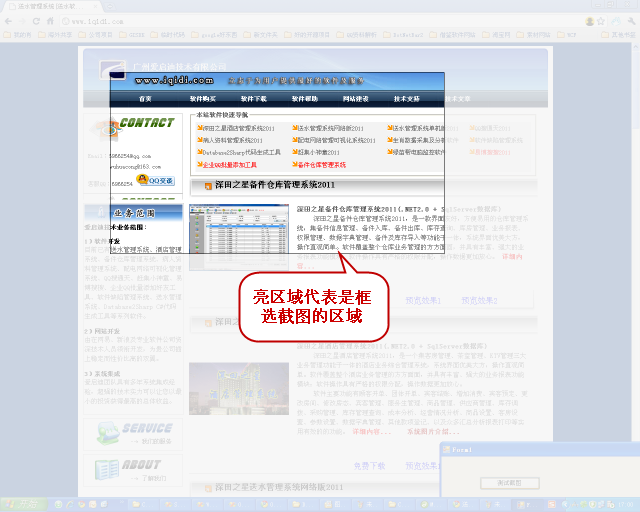Screen dimensions: 640x512
Task: Click the browser forward arrow
Action: pos(22,21)
